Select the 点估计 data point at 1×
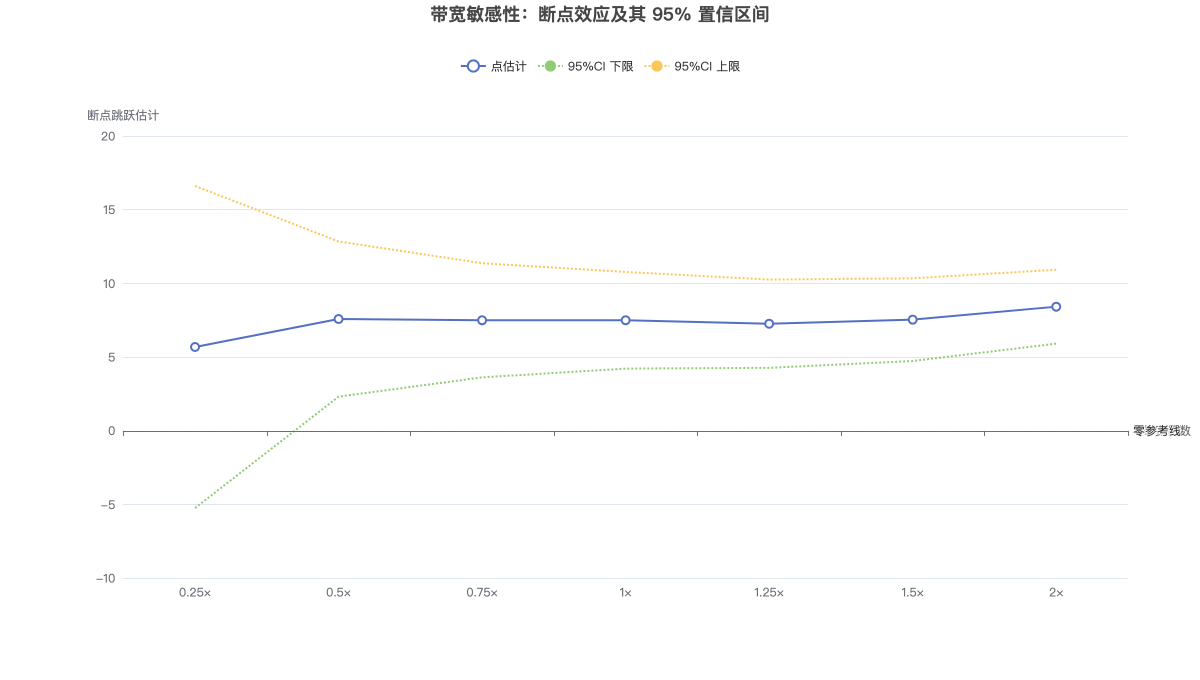Image resolution: width=1200 pixels, height=680 pixels. tap(625, 320)
